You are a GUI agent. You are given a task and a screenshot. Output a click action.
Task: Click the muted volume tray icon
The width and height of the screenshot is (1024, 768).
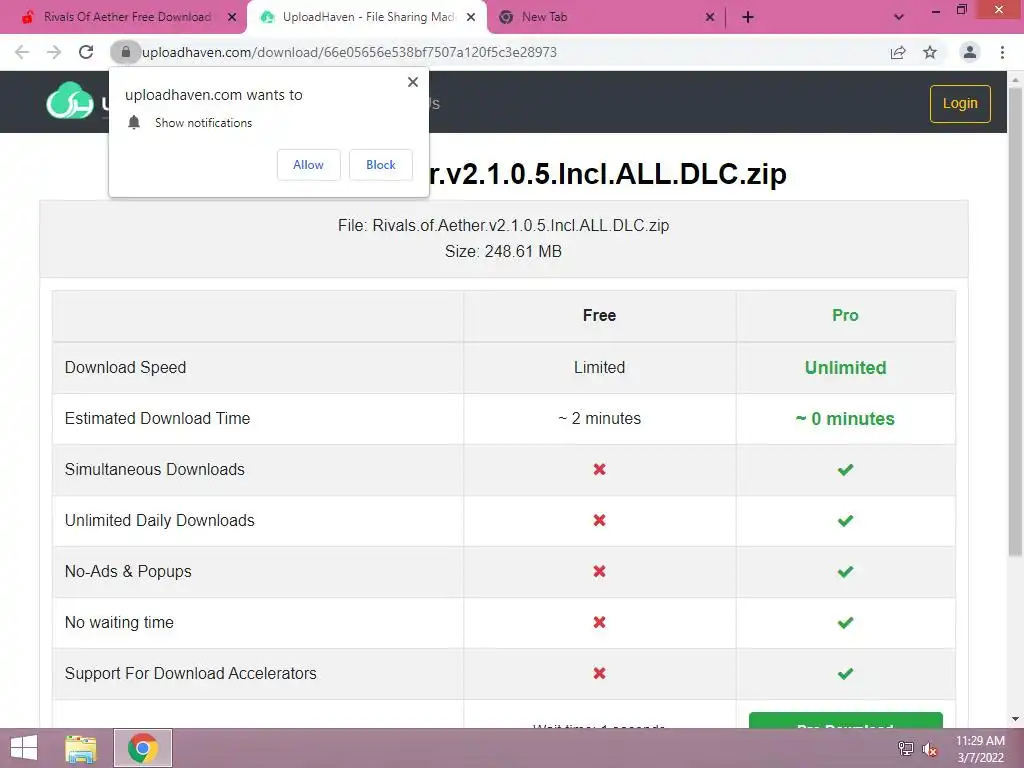(930, 749)
